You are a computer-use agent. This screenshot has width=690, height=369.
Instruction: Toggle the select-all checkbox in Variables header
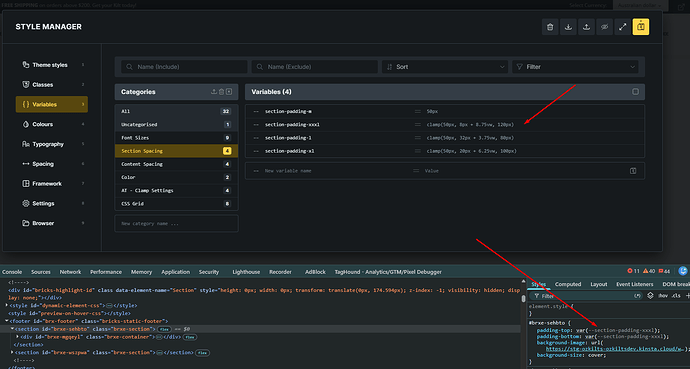[635, 92]
